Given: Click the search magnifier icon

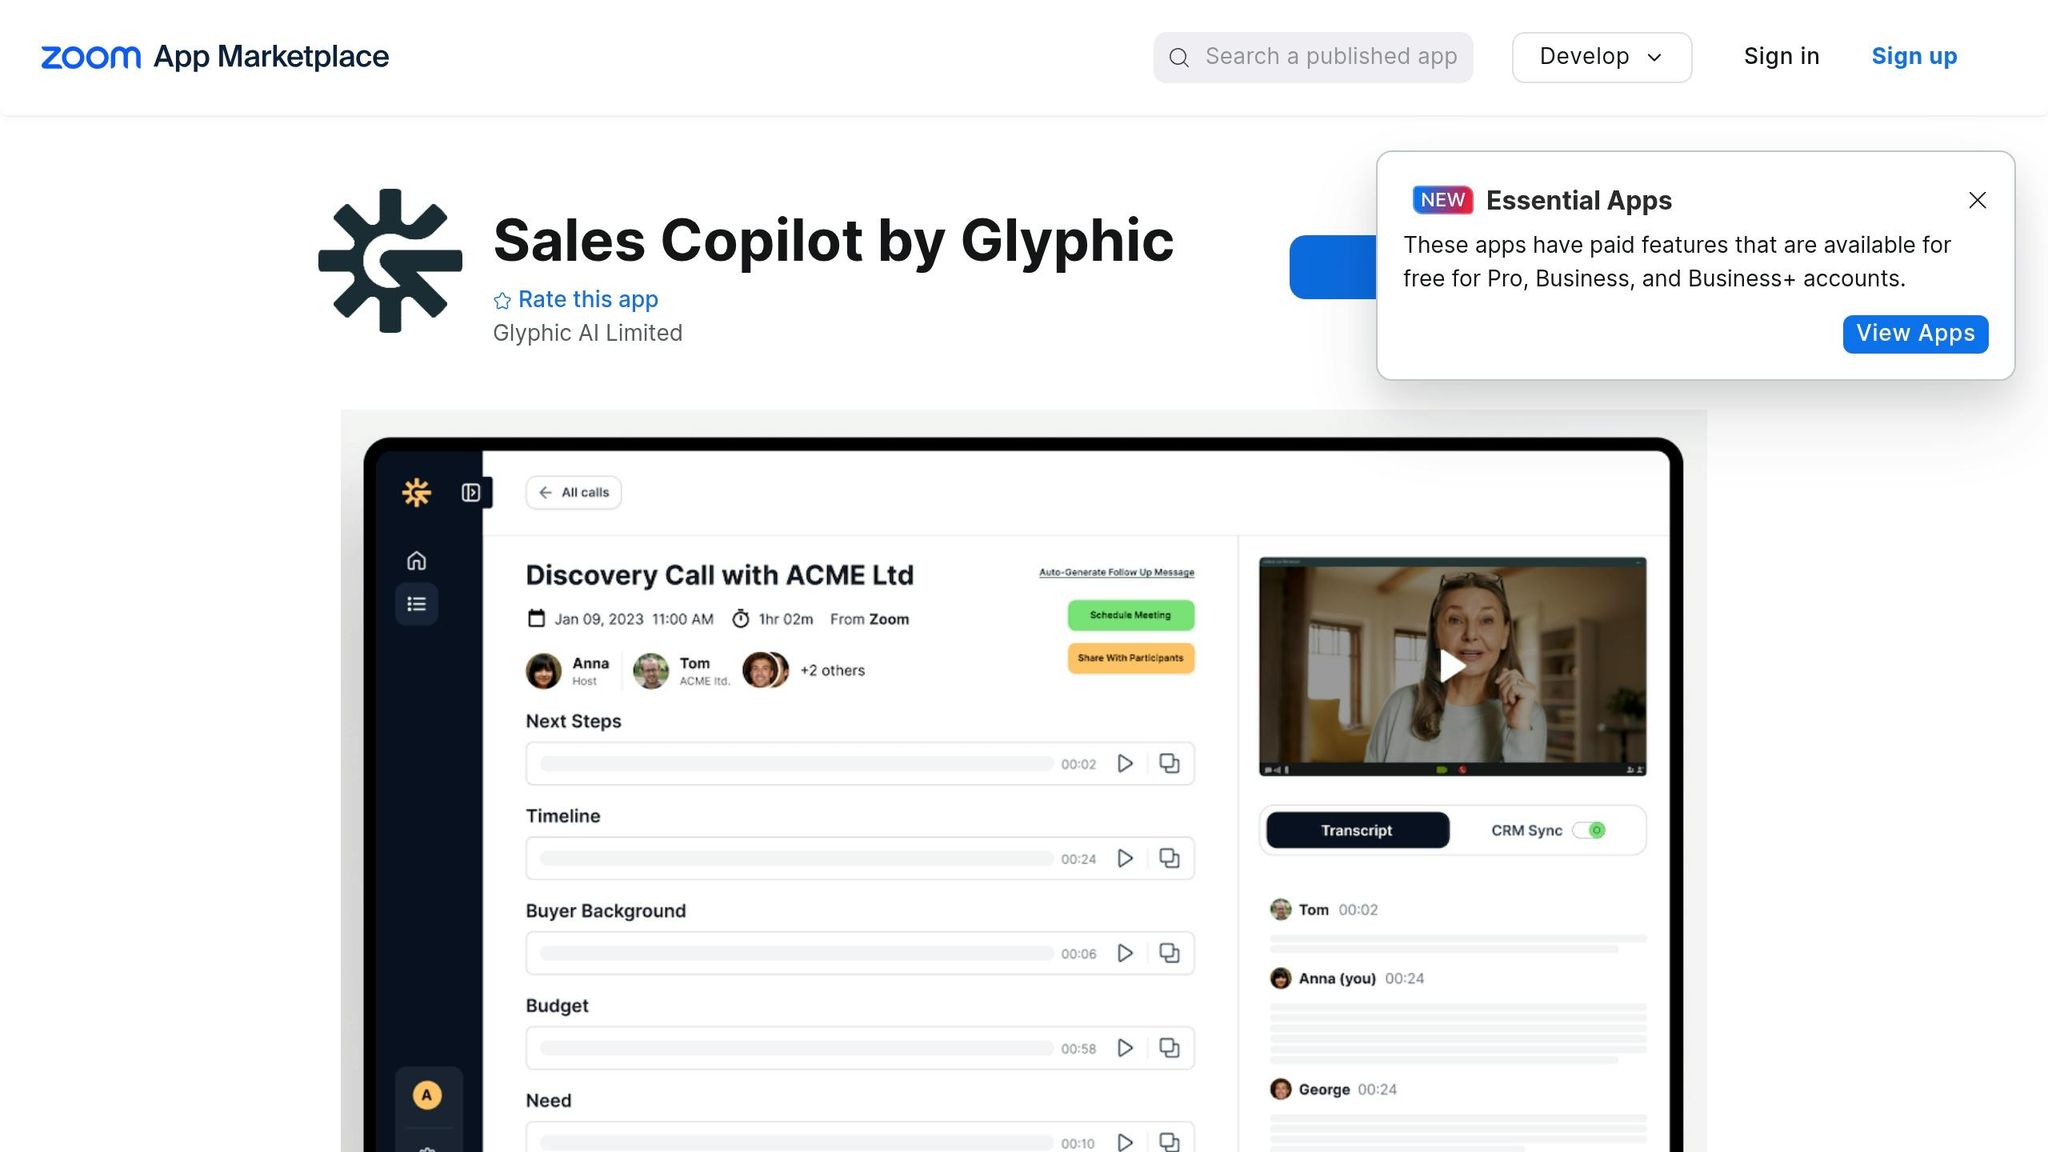Looking at the screenshot, I should (x=1179, y=58).
